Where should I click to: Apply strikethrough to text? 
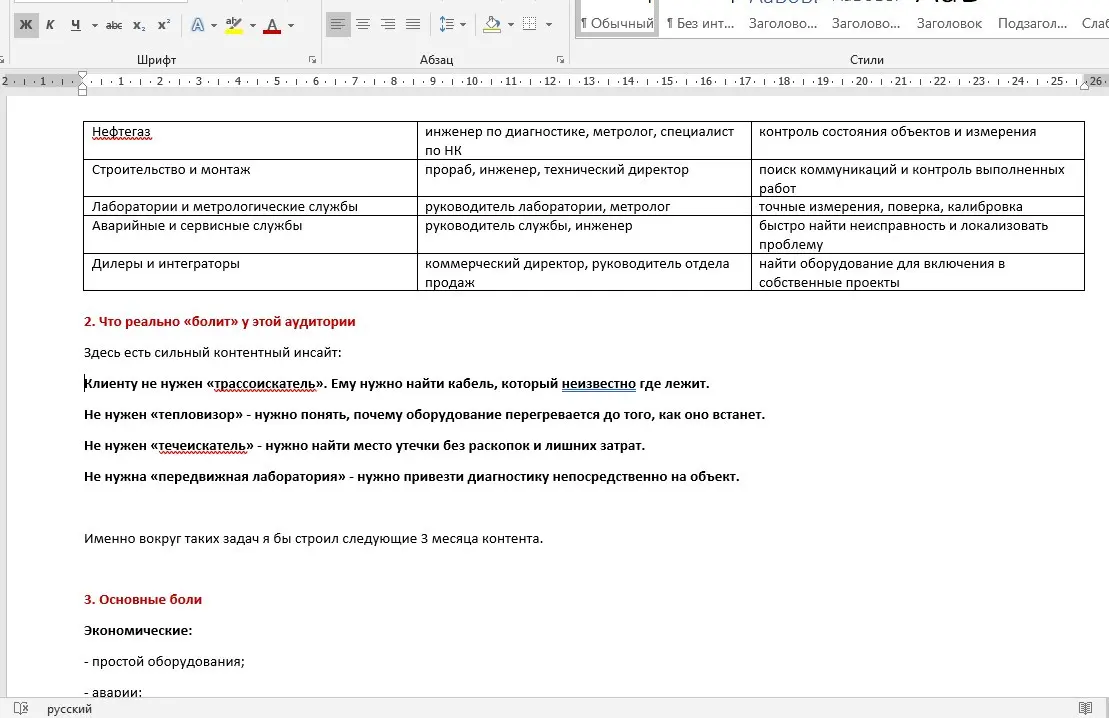pos(114,25)
